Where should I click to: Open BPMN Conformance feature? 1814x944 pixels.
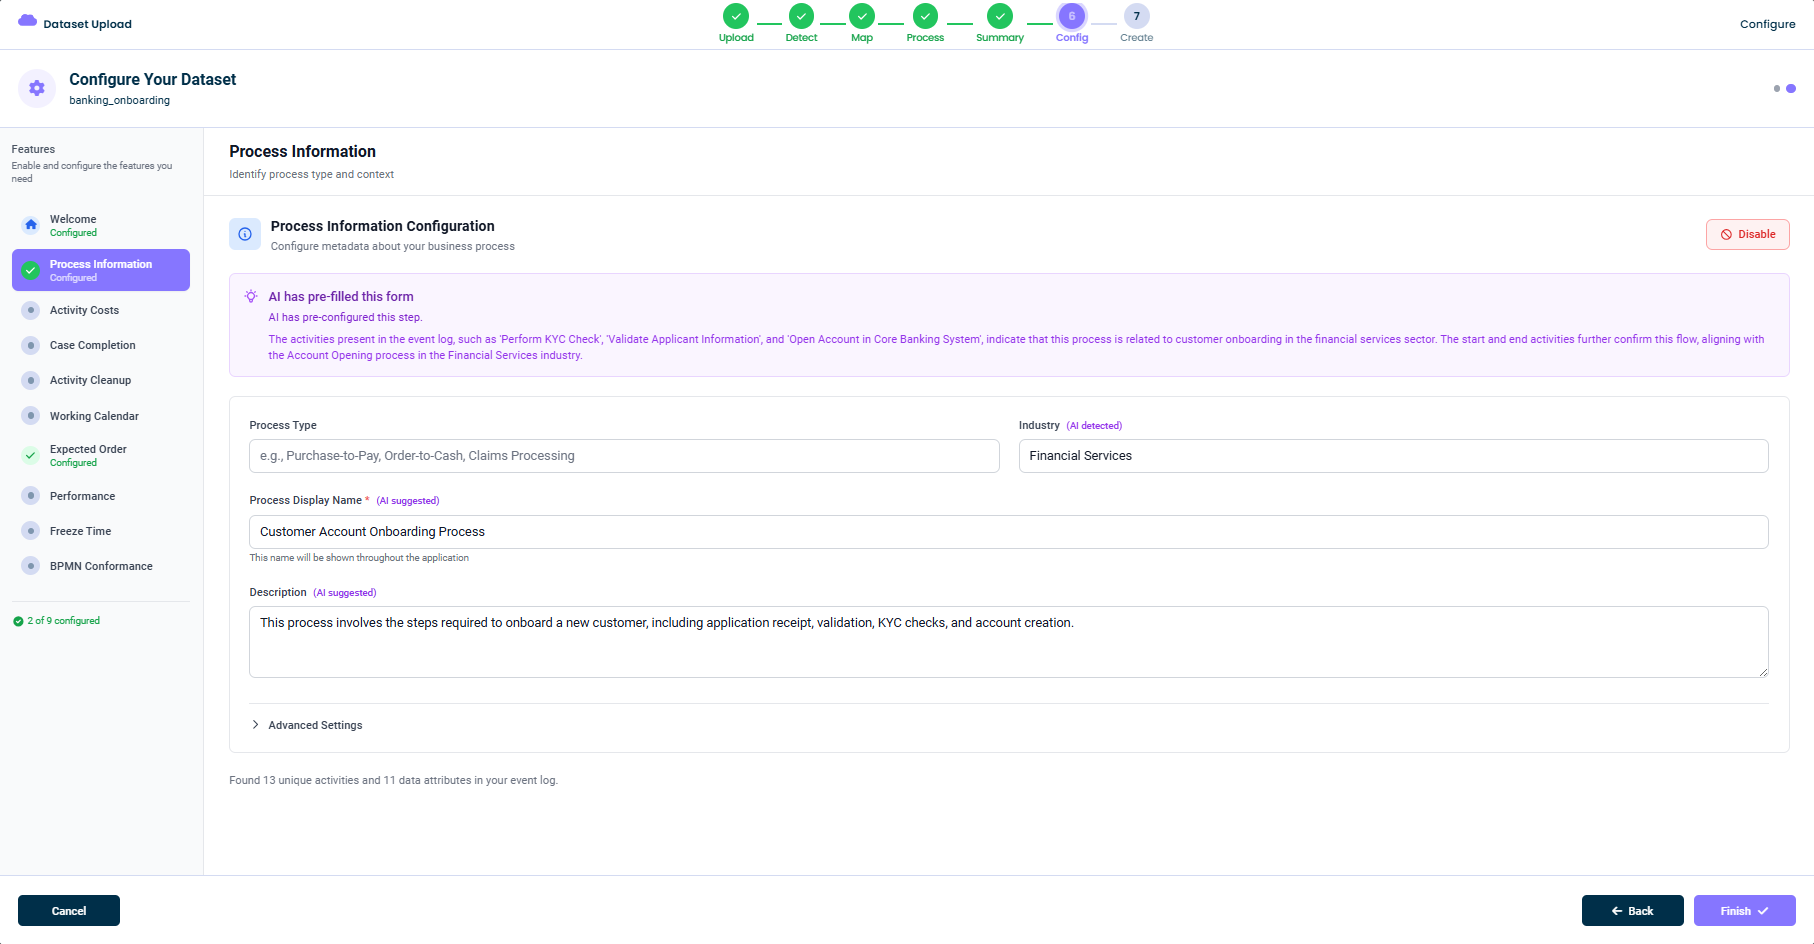coord(101,566)
